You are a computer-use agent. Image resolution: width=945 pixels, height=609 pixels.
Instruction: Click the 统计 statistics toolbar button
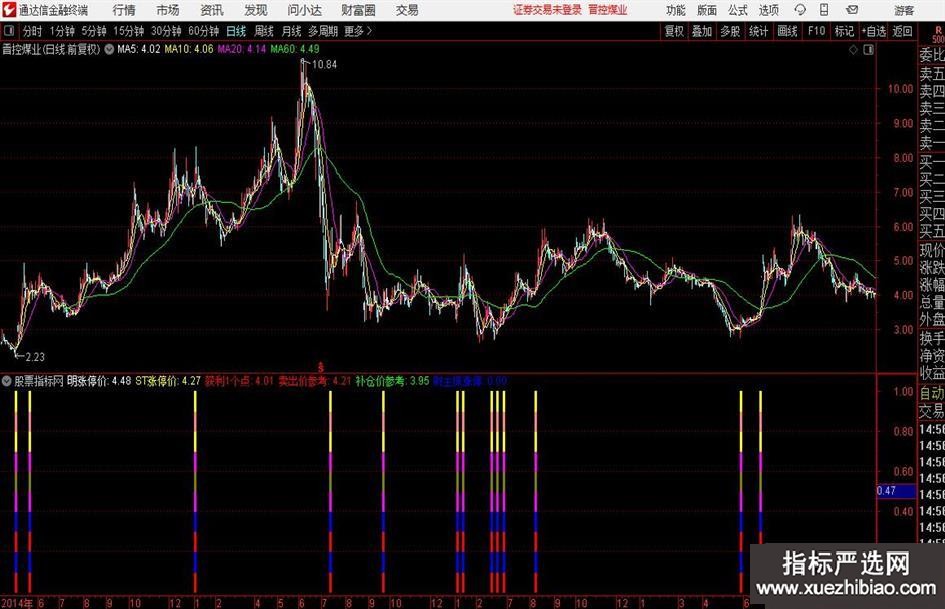point(759,31)
